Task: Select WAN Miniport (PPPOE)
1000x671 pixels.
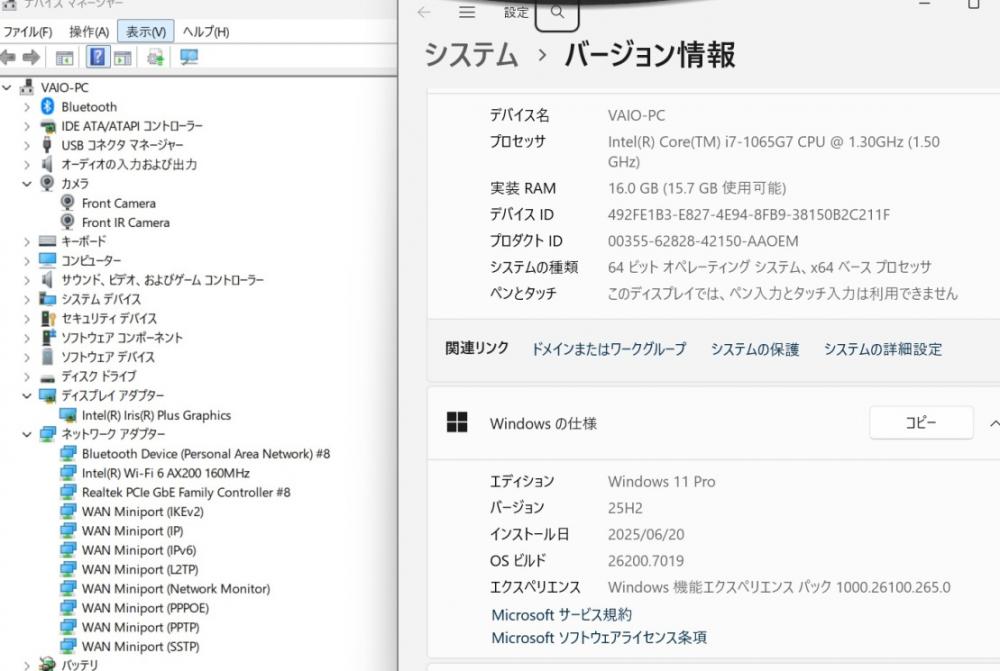Action: [145, 608]
